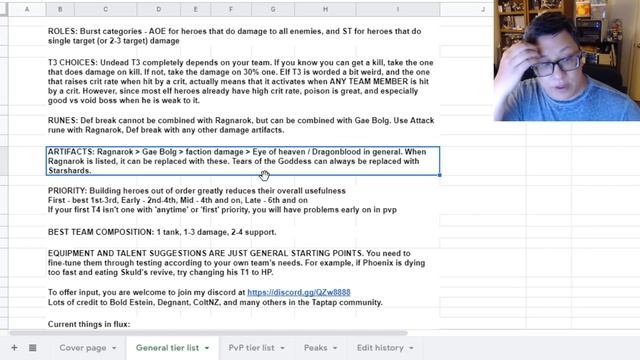Expand Cover page tab dropdown arrow
Viewport: 640px width, 360px height.
[114, 348]
